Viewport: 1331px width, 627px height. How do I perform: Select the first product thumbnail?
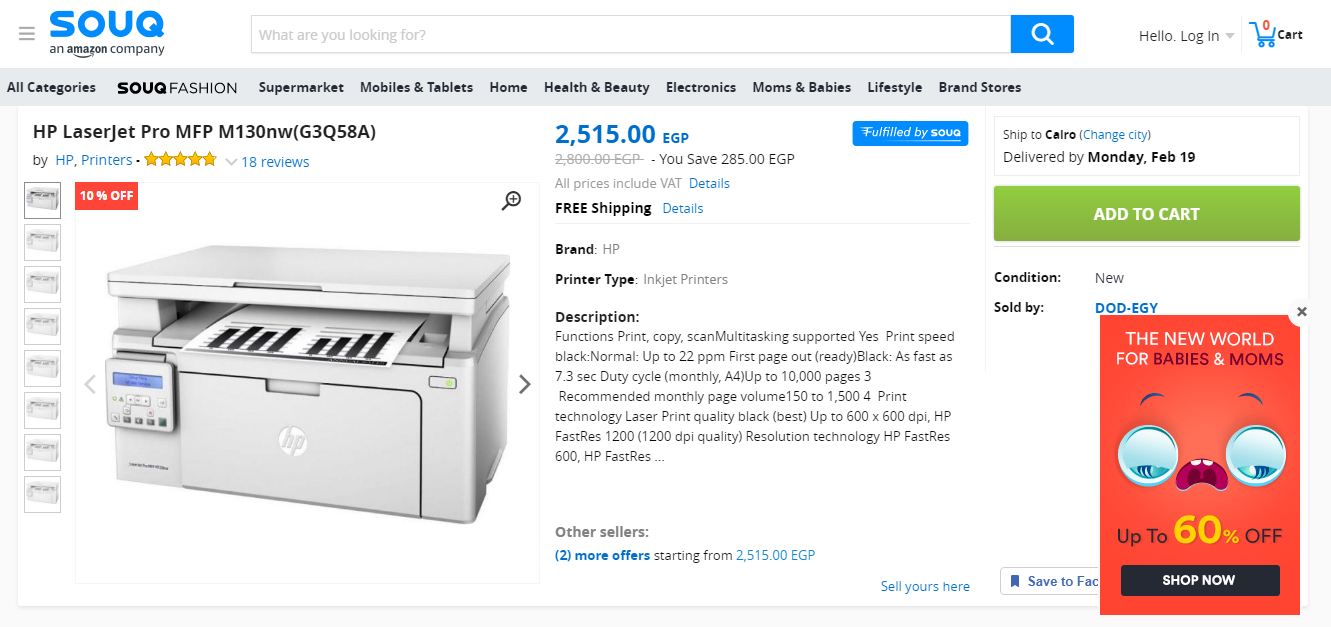point(42,201)
